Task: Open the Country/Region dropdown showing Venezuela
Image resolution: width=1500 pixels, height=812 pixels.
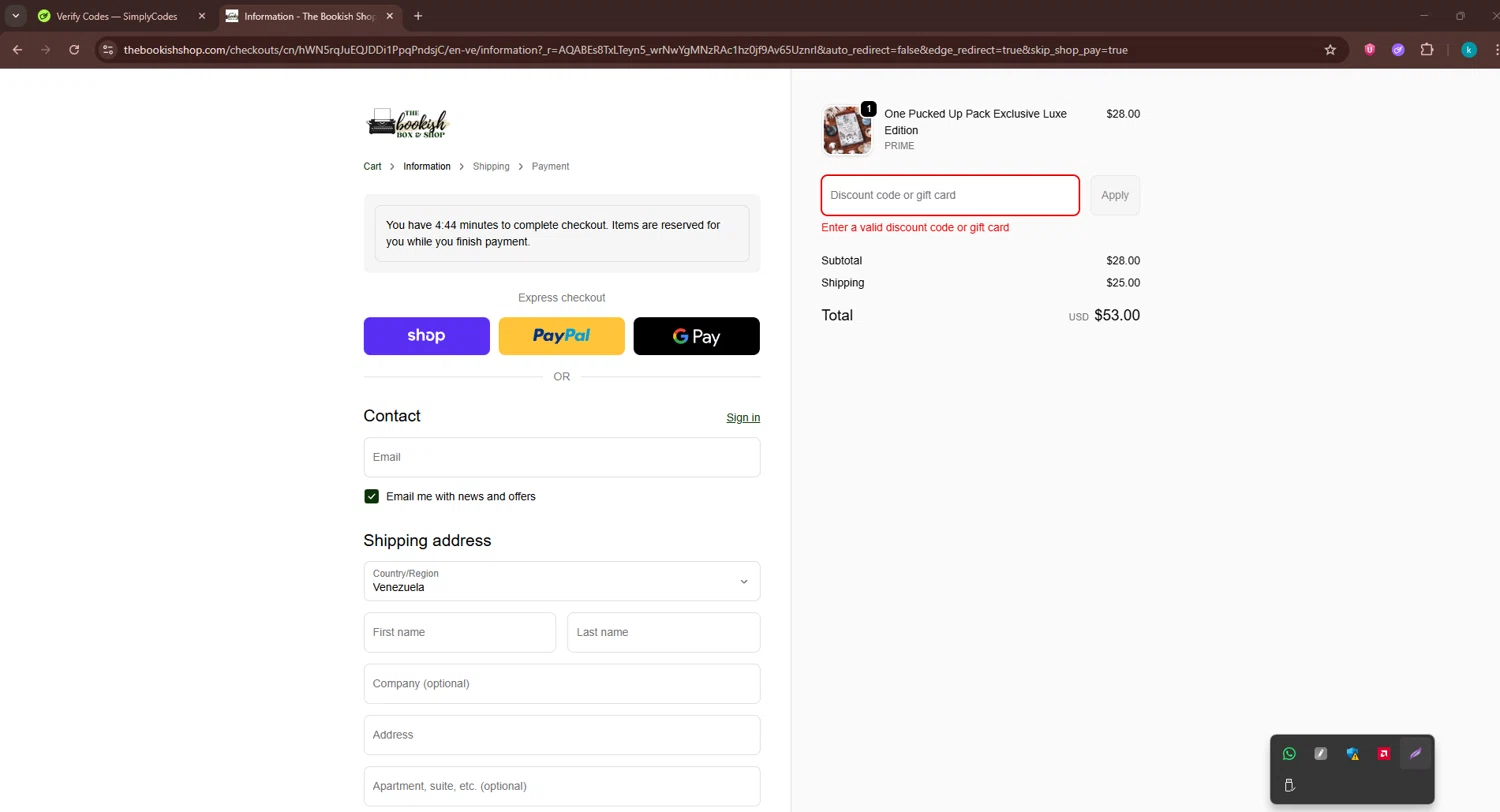Action: coord(562,581)
